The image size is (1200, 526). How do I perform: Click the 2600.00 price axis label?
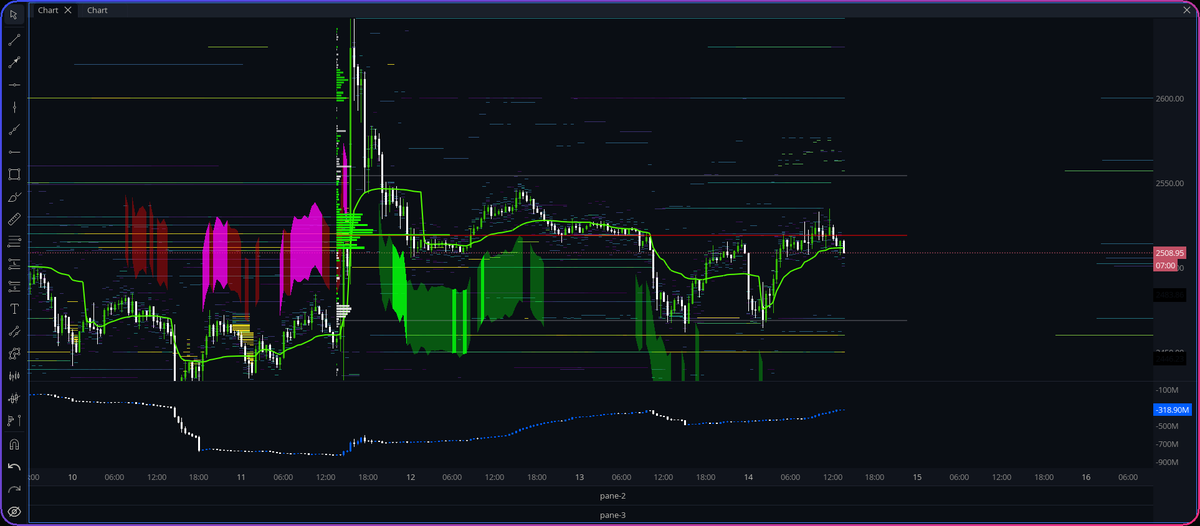[1170, 99]
